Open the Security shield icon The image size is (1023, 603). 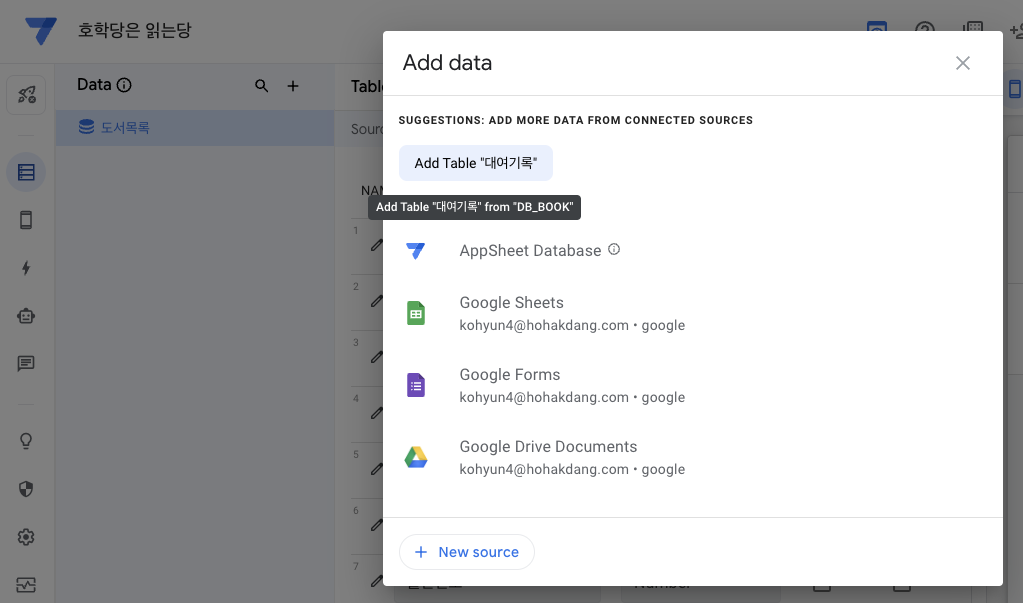click(x=26, y=489)
